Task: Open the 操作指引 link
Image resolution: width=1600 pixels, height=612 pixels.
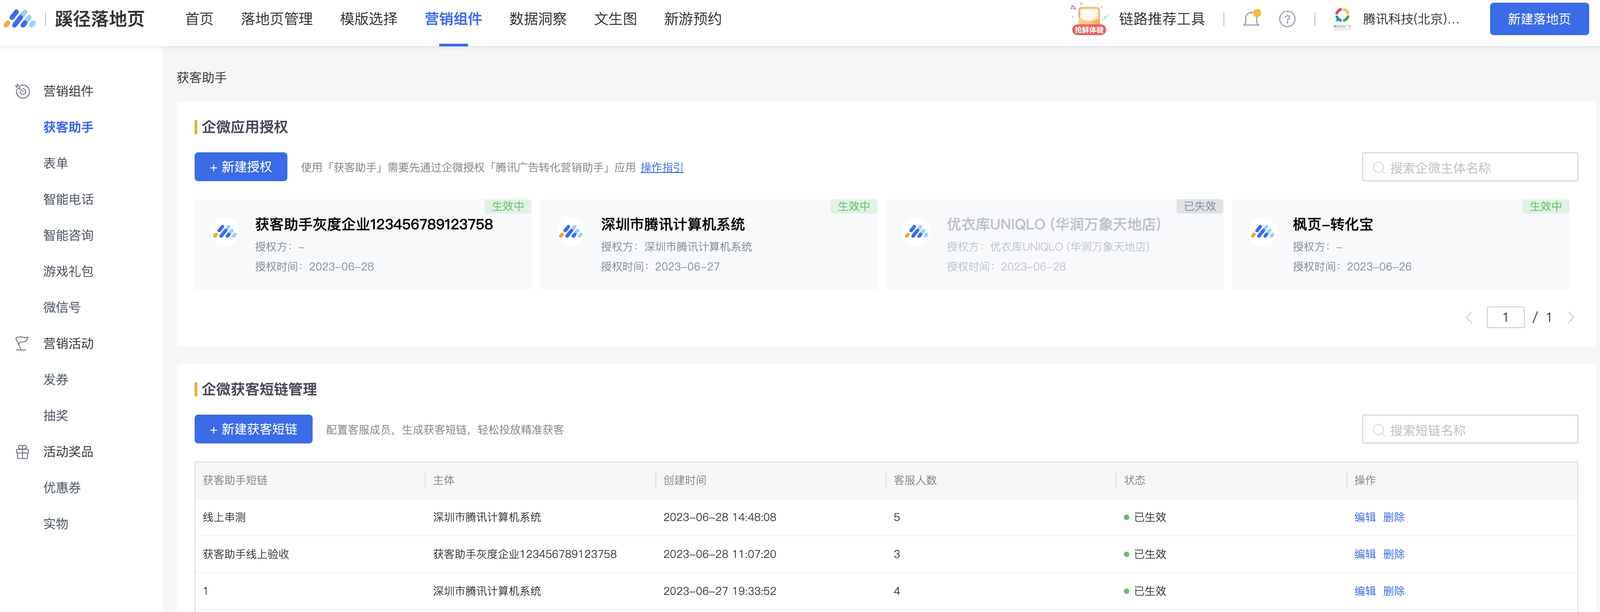Action: (x=662, y=168)
